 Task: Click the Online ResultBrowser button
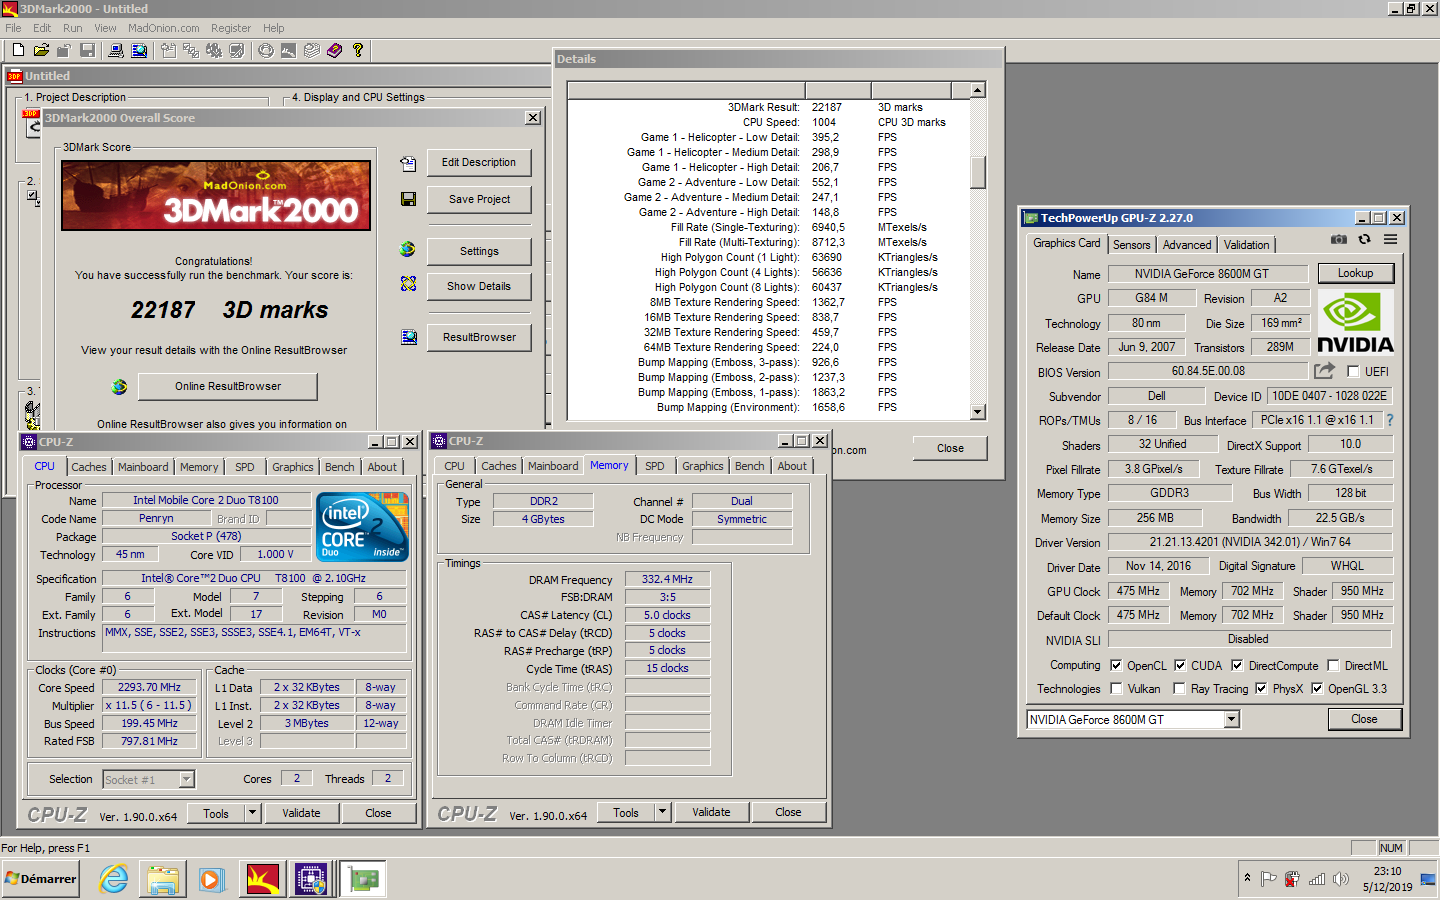228,386
